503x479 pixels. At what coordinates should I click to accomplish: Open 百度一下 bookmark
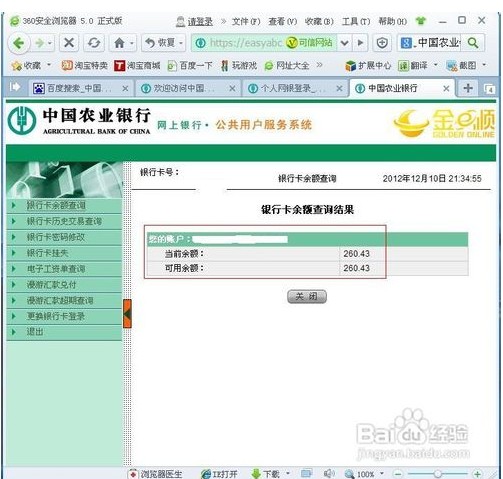click(x=190, y=66)
